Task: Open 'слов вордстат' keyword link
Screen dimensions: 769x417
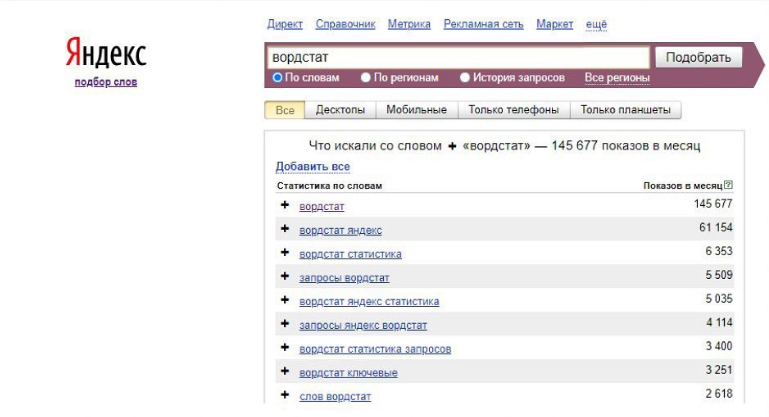Action: (x=335, y=396)
